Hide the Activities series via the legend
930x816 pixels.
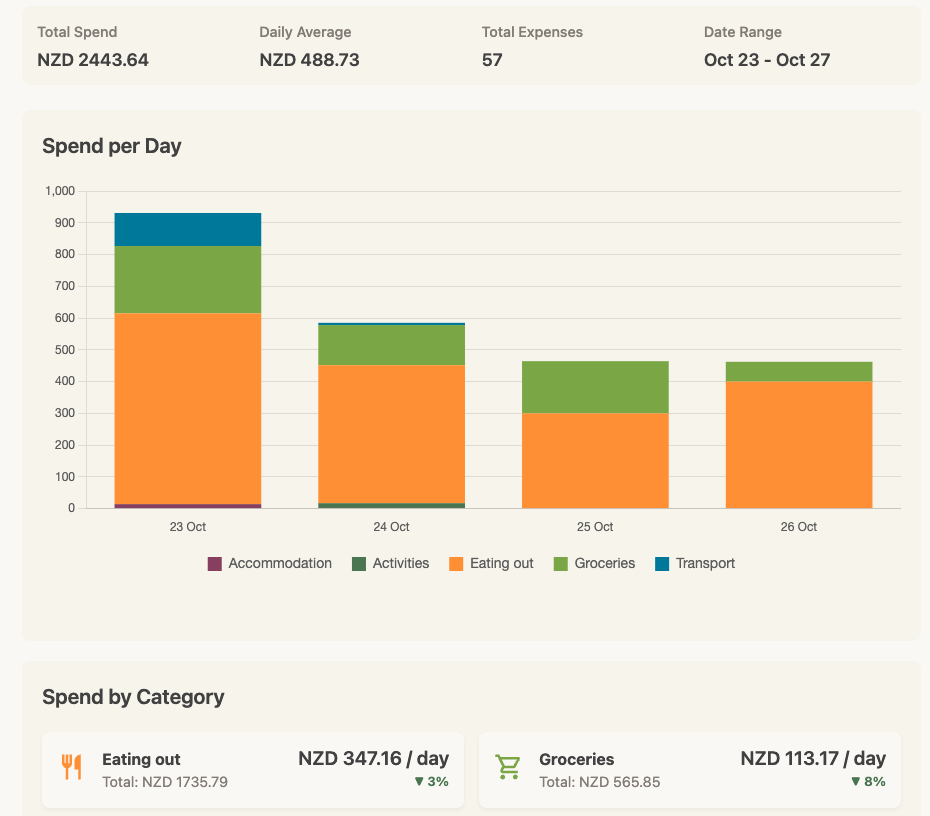390,564
